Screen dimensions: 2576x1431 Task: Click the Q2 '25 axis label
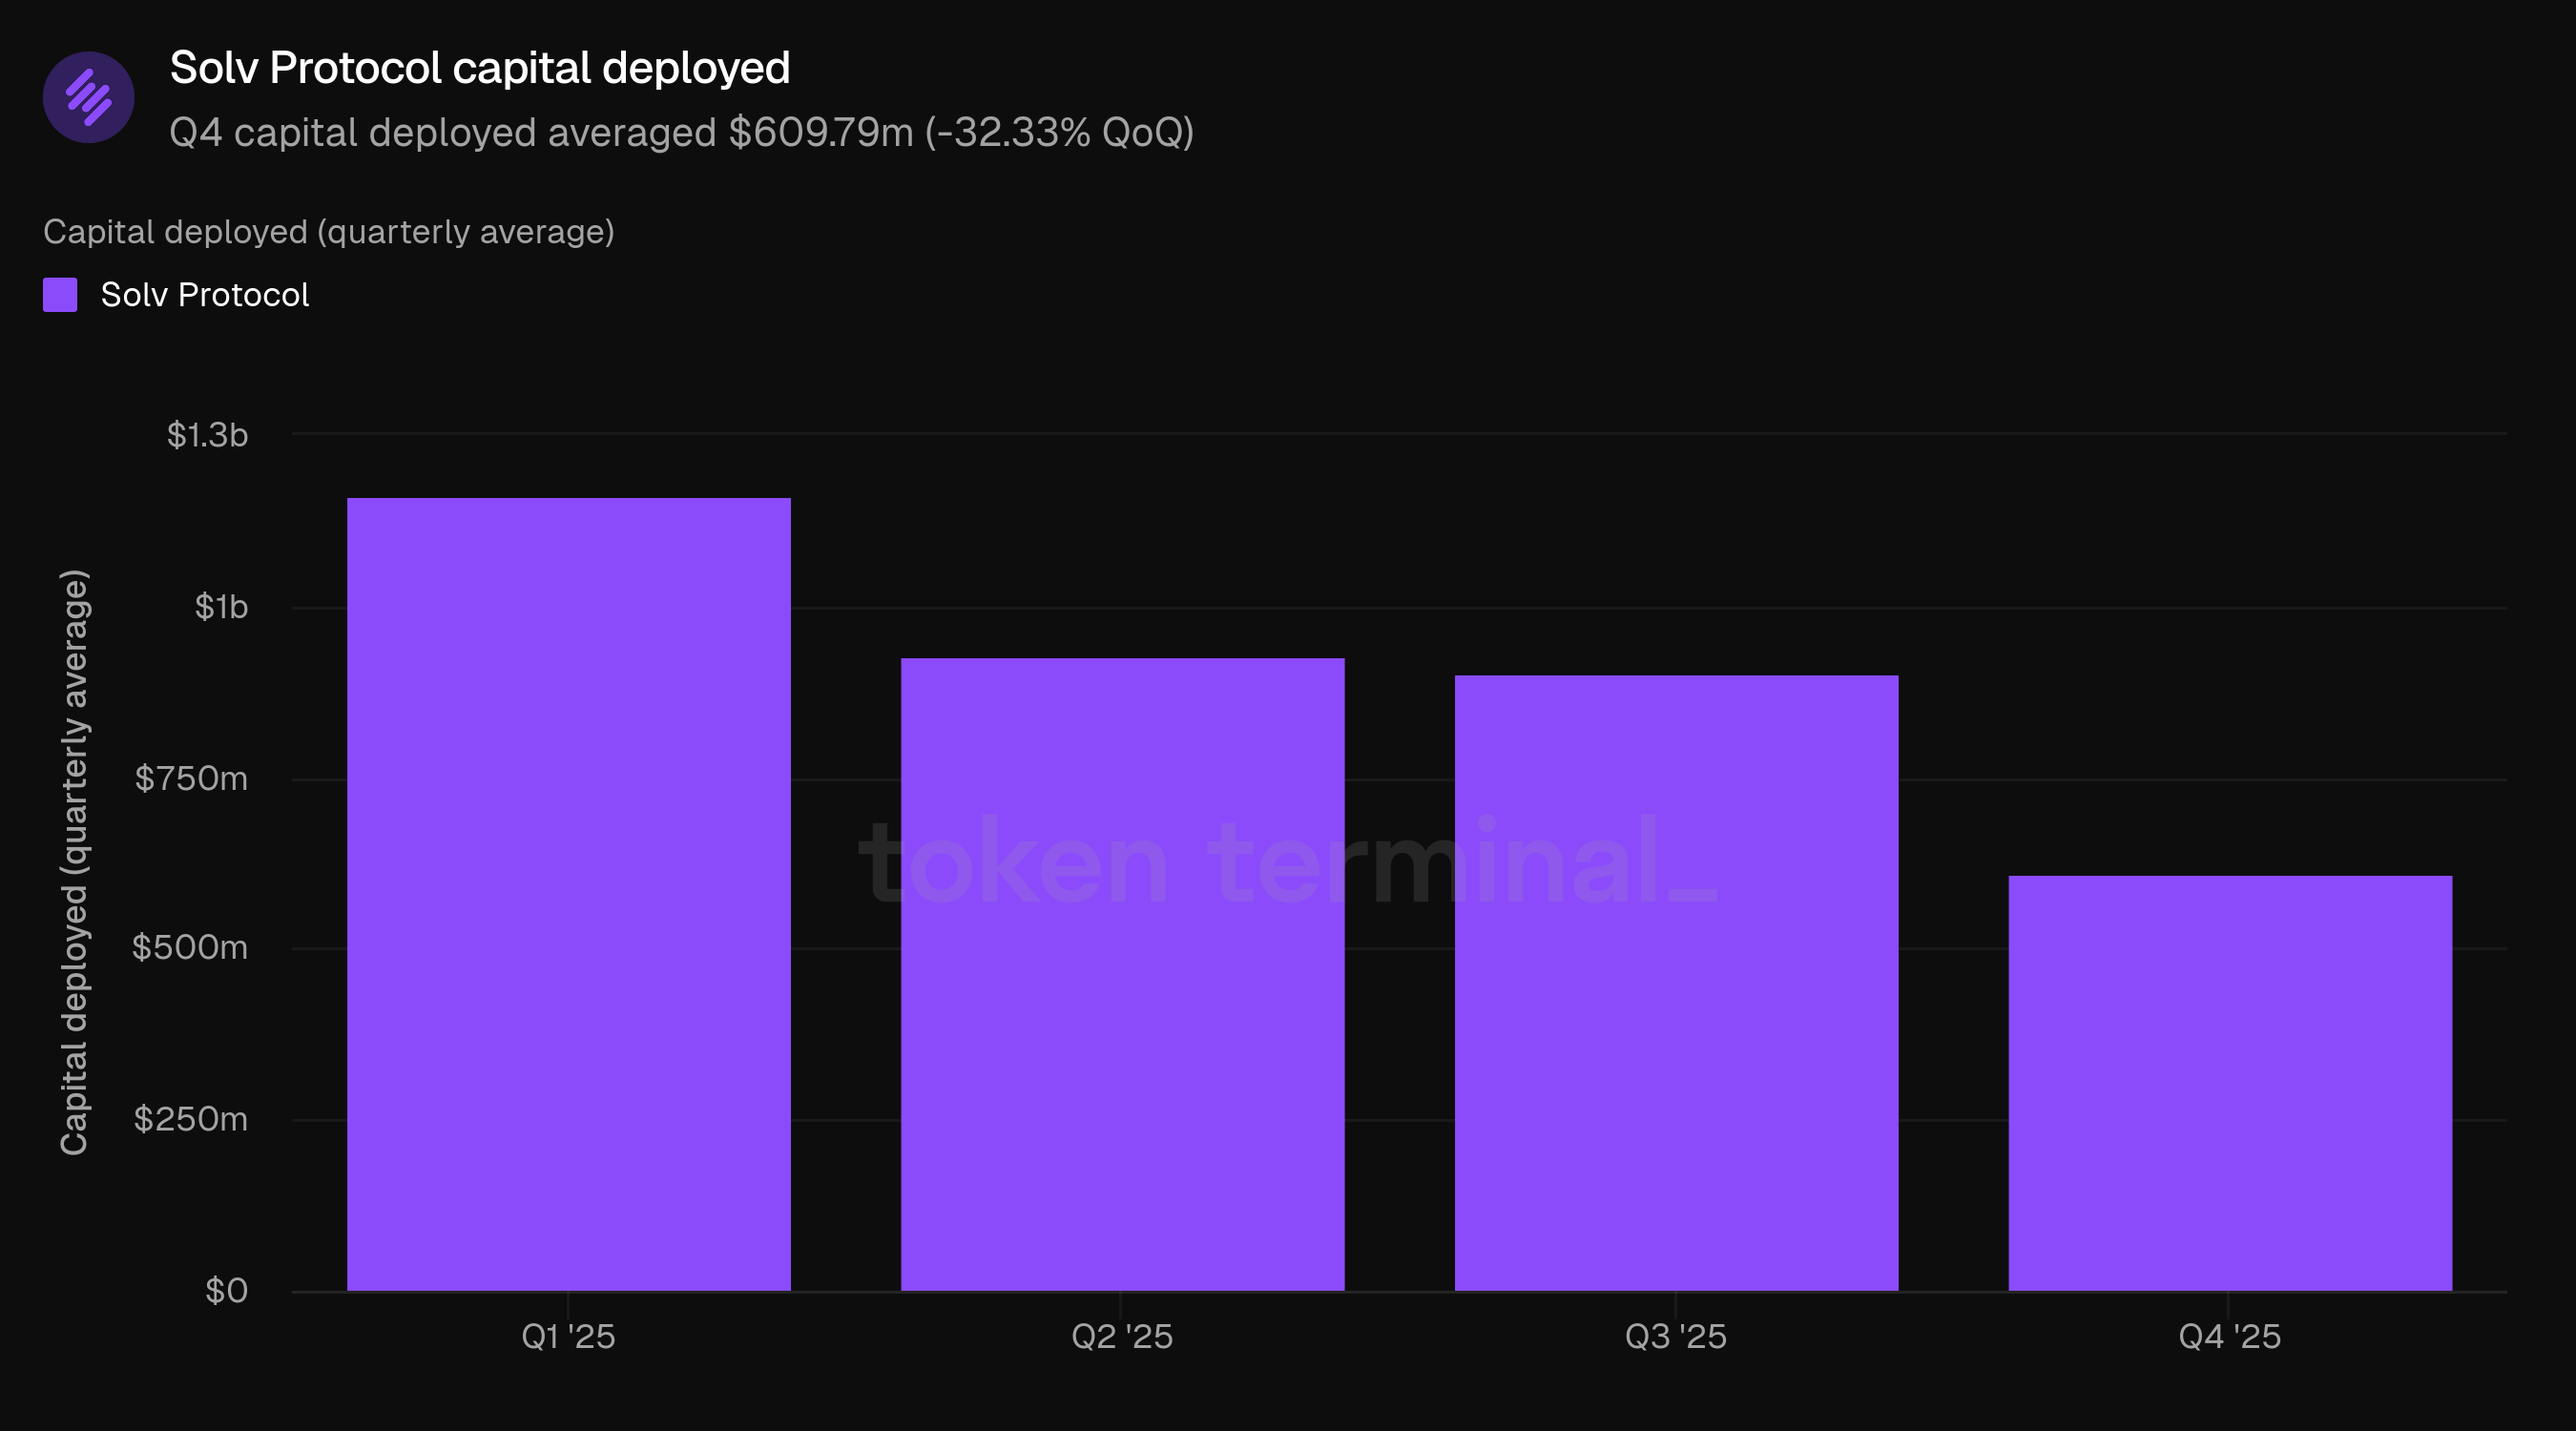pos(1122,1336)
